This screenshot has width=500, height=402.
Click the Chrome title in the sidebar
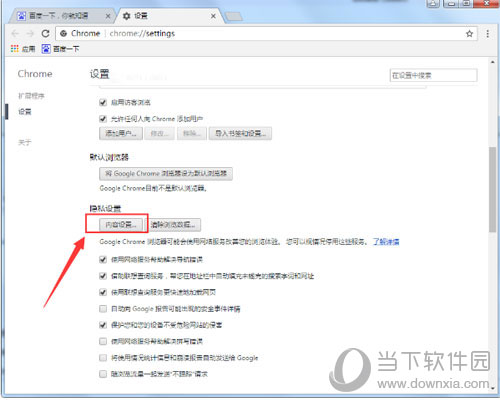point(35,74)
